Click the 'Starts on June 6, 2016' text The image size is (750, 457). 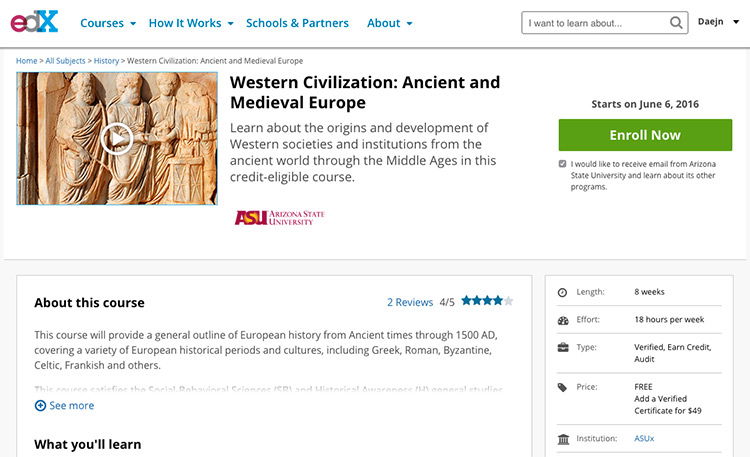[x=645, y=104]
